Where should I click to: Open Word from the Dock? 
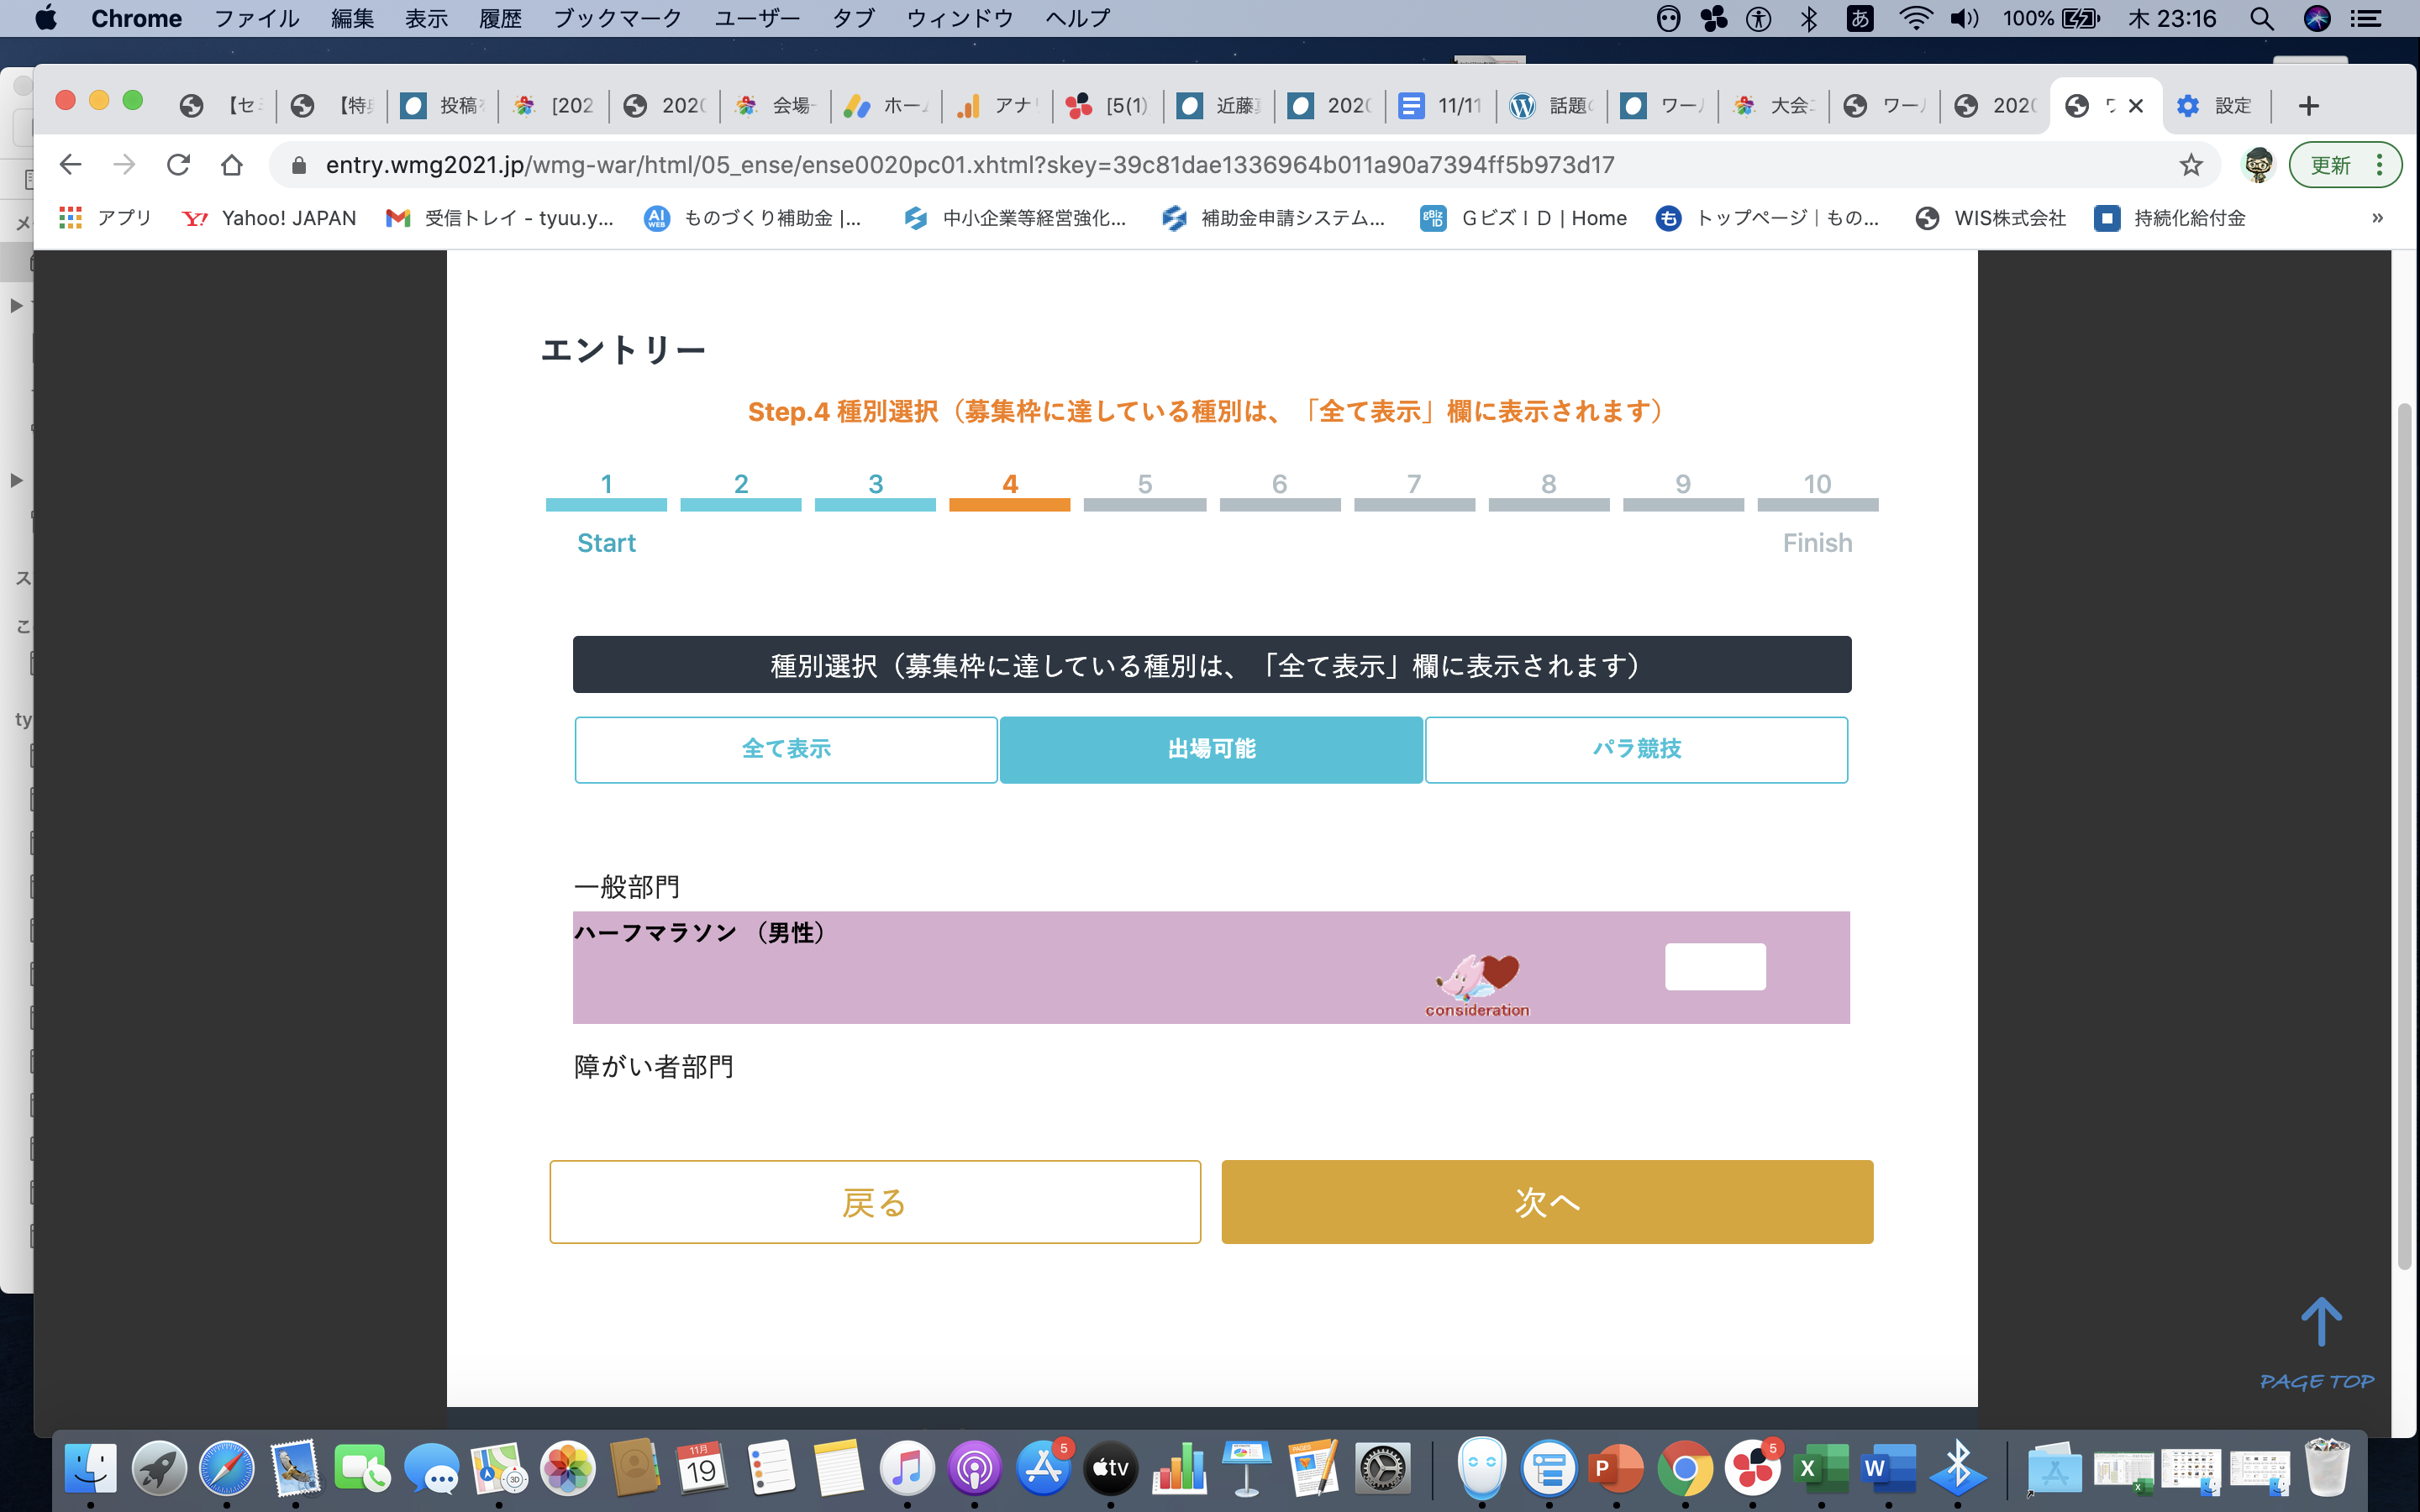point(1888,1468)
